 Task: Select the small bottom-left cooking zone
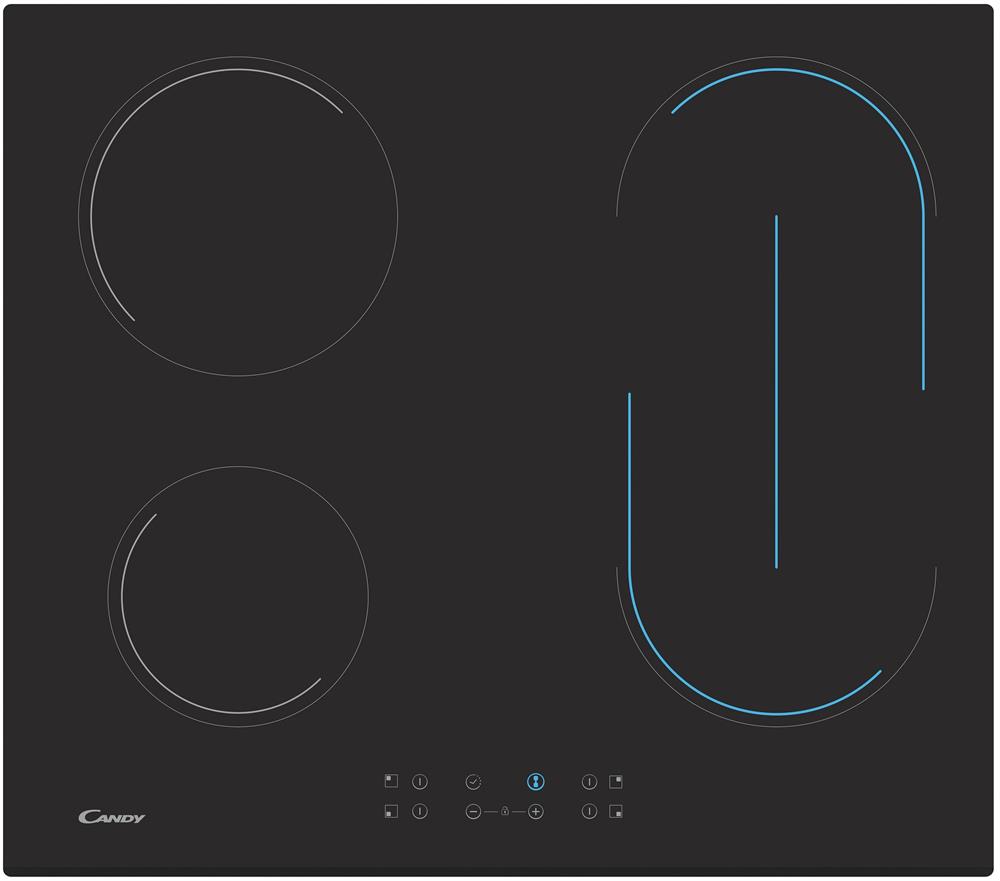pos(238,597)
